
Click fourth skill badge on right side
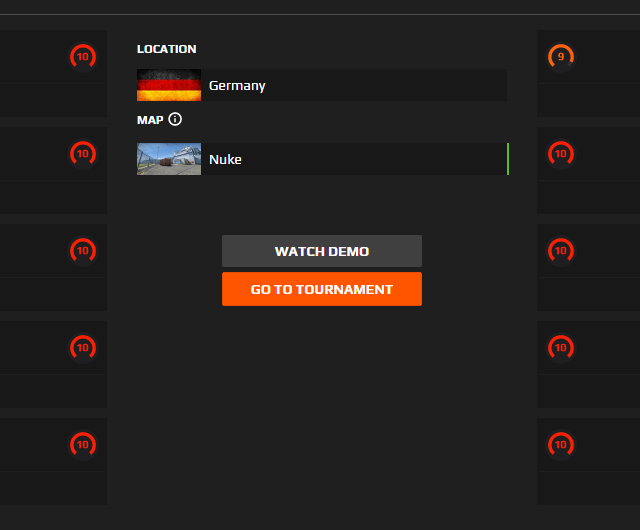[561, 347]
